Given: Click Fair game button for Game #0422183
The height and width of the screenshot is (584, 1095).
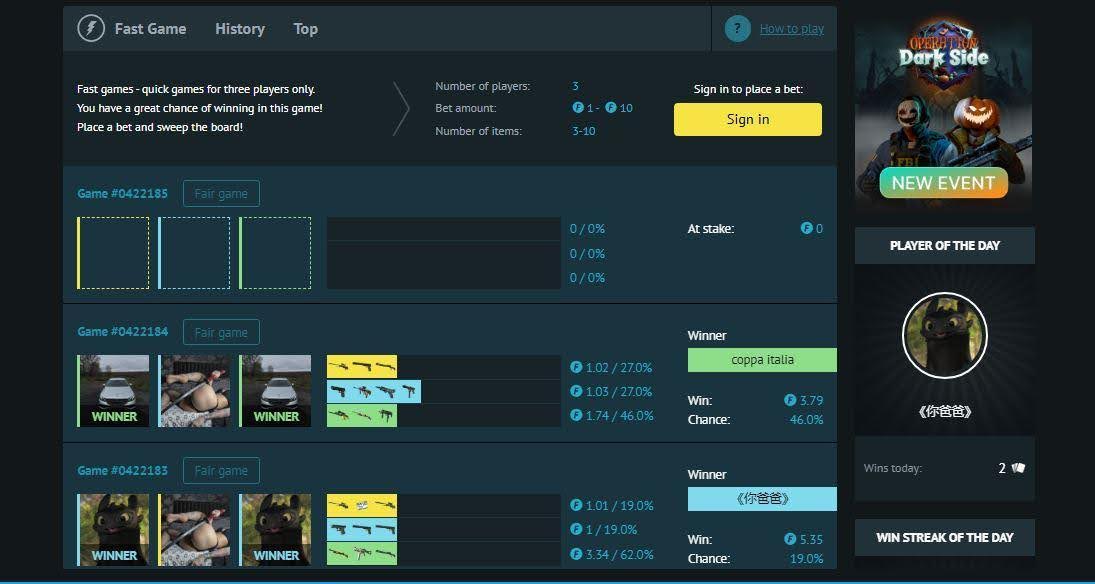Looking at the screenshot, I should point(221,471).
